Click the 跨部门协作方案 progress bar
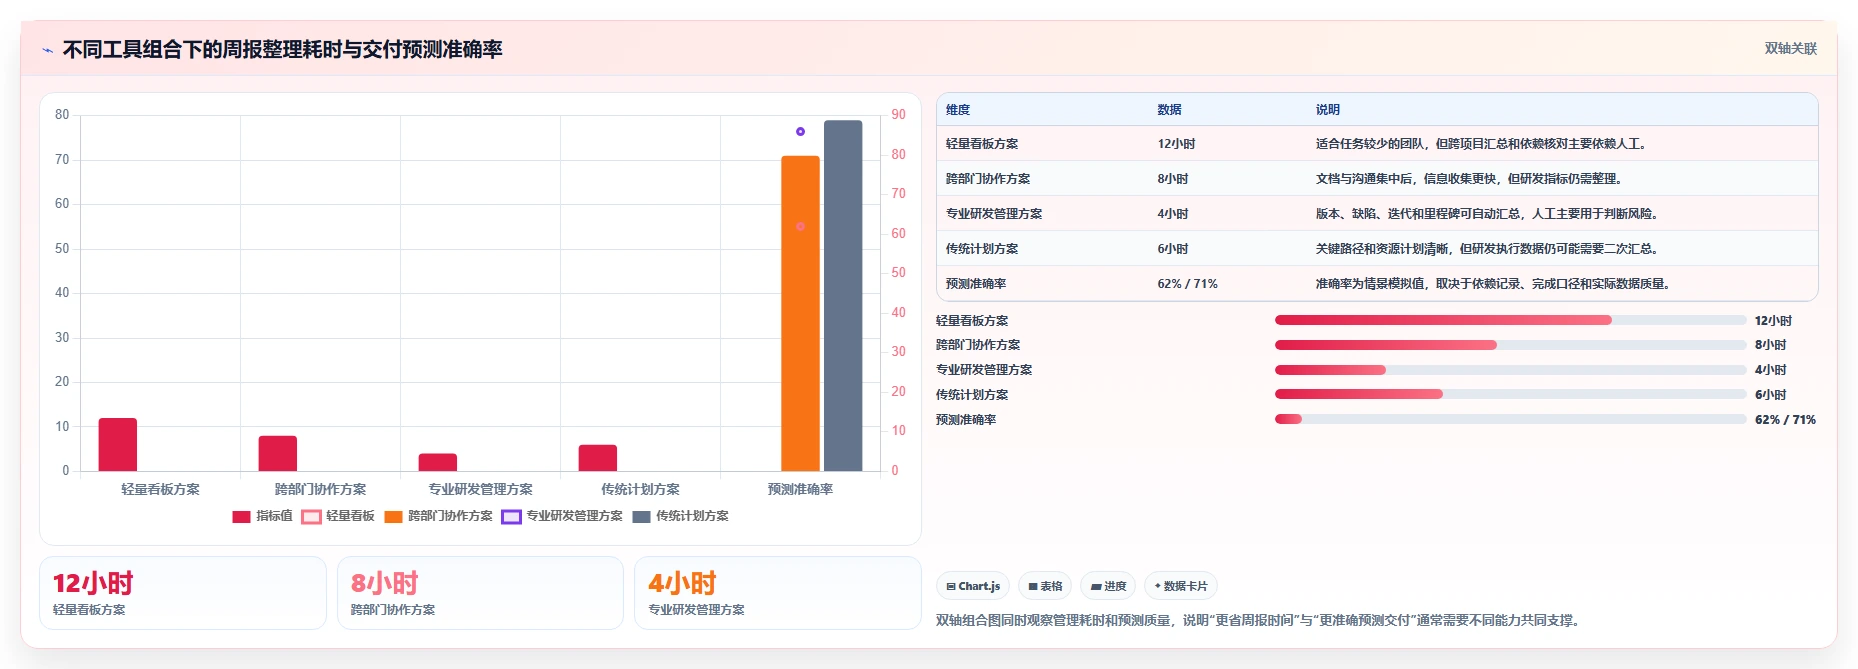Screen dimensions: 1858x669 point(1510,345)
